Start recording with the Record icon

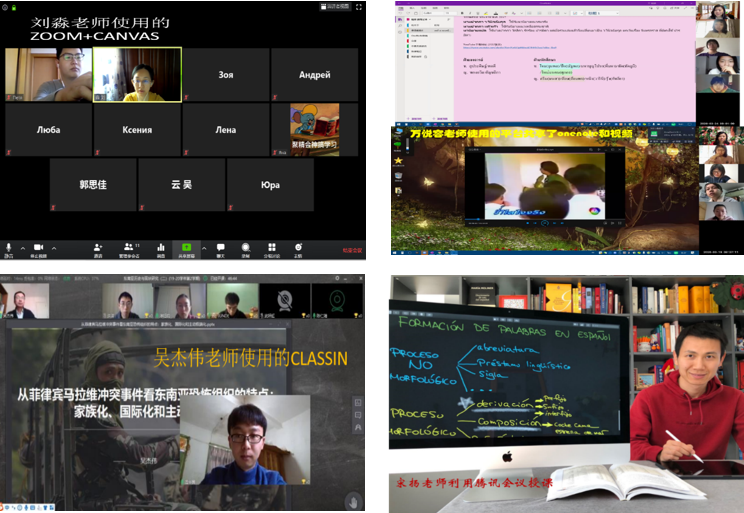(x=245, y=246)
